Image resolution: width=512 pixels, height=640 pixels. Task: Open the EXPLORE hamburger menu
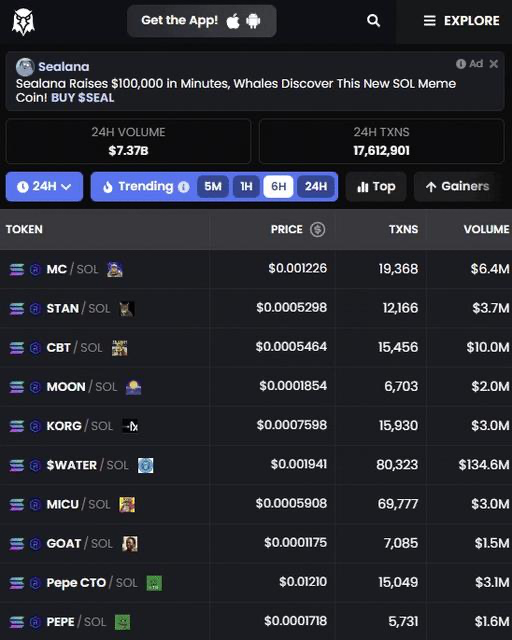coord(461,21)
